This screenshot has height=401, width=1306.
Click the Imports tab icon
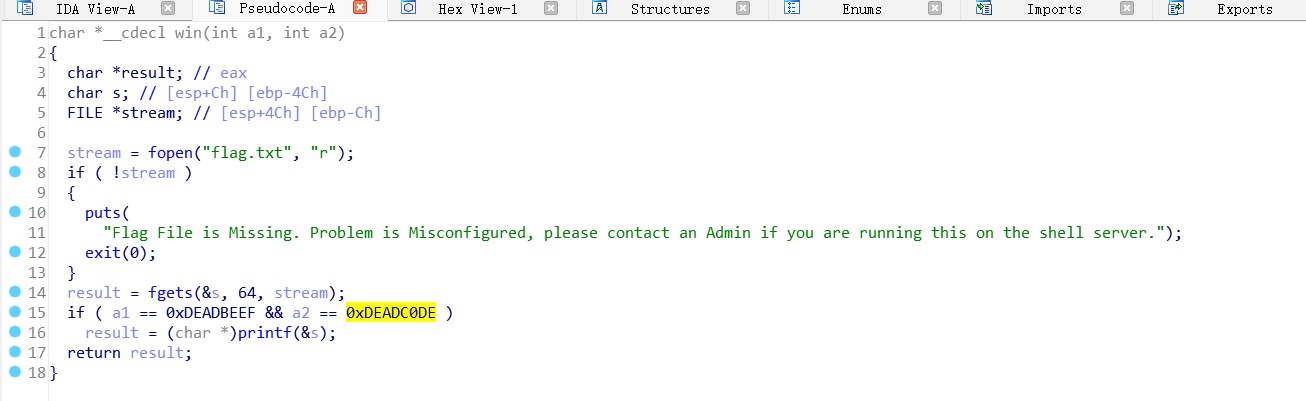point(984,9)
